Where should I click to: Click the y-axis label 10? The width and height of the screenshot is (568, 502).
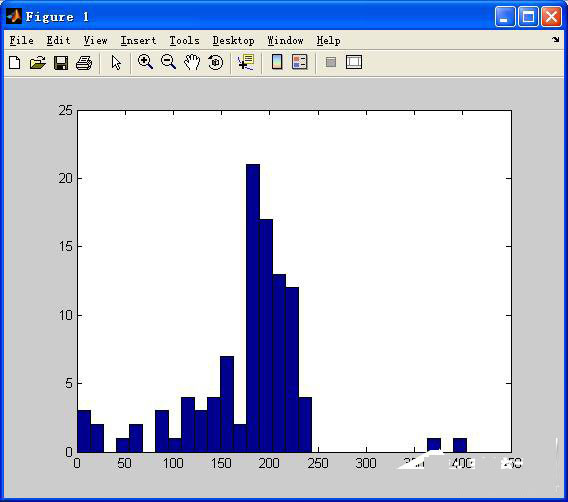point(66,315)
